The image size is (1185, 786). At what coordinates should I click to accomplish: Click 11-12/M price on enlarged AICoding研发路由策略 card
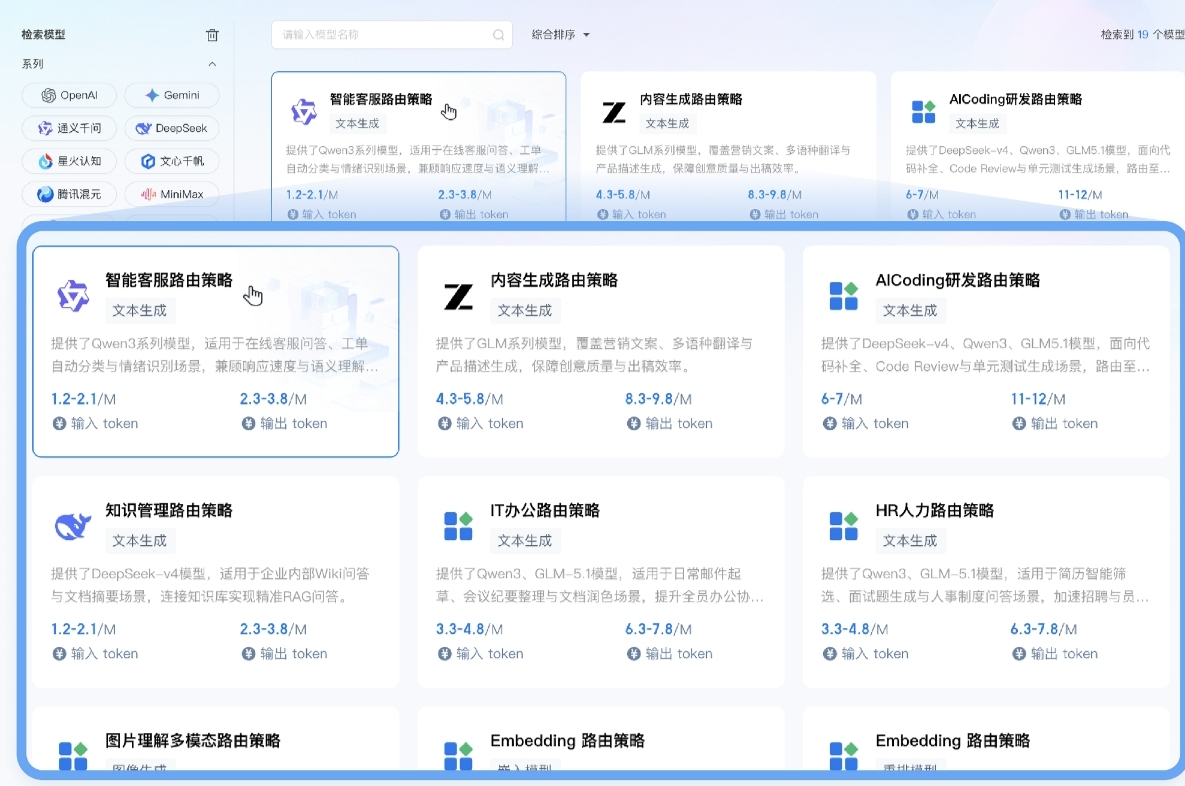(x=1038, y=398)
